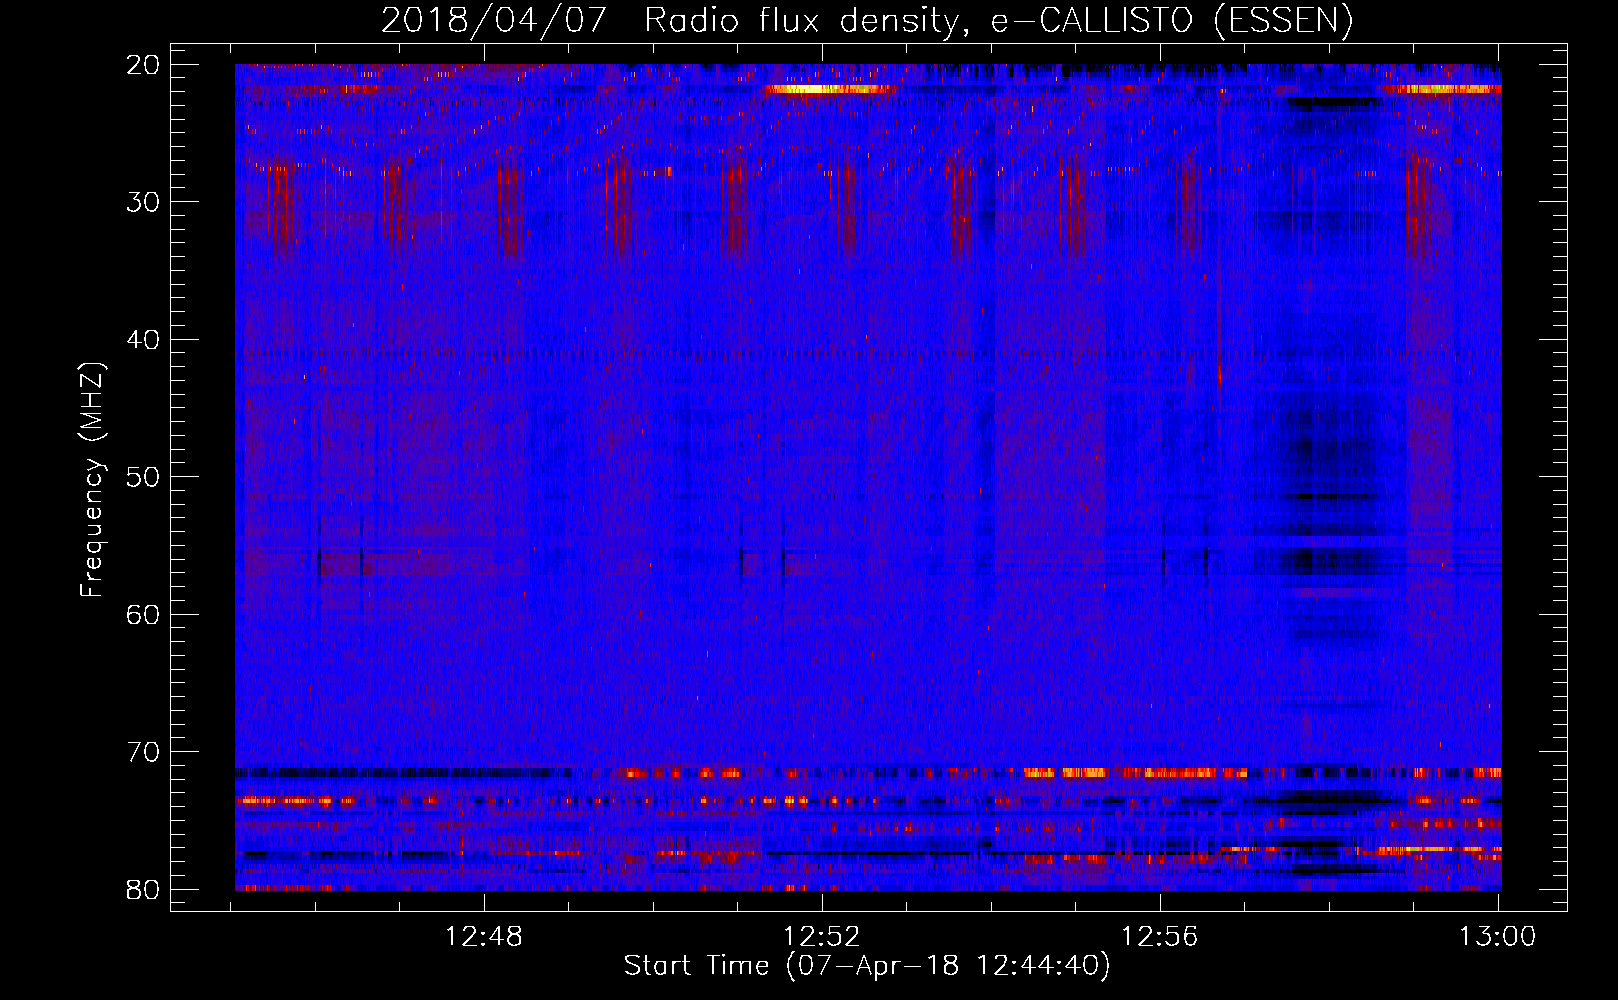Click the 13:00 time tick label
This screenshot has height=1000, width=1618.
[x=1497, y=937]
